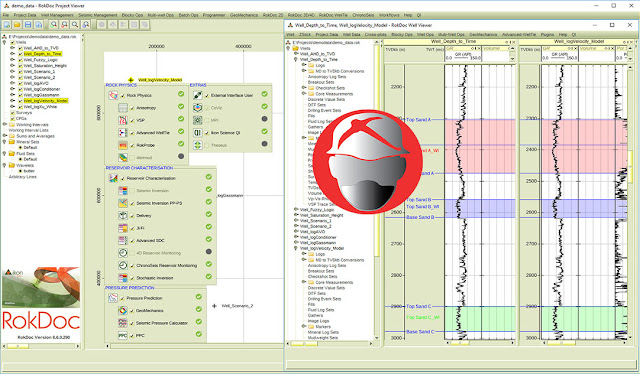Image resolution: width=640 pixels, height=374 pixels.
Task: Open the Plugins menu in Well Viewer
Action: pyautogui.click(x=547, y=35)
